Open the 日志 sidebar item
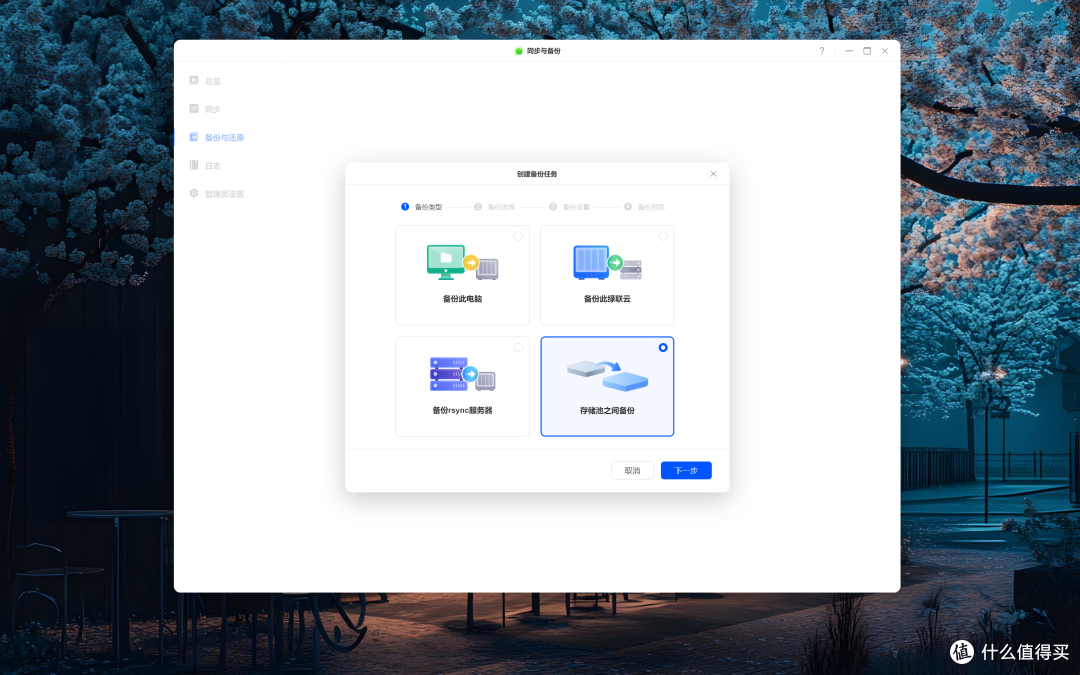 click(205, 165)
